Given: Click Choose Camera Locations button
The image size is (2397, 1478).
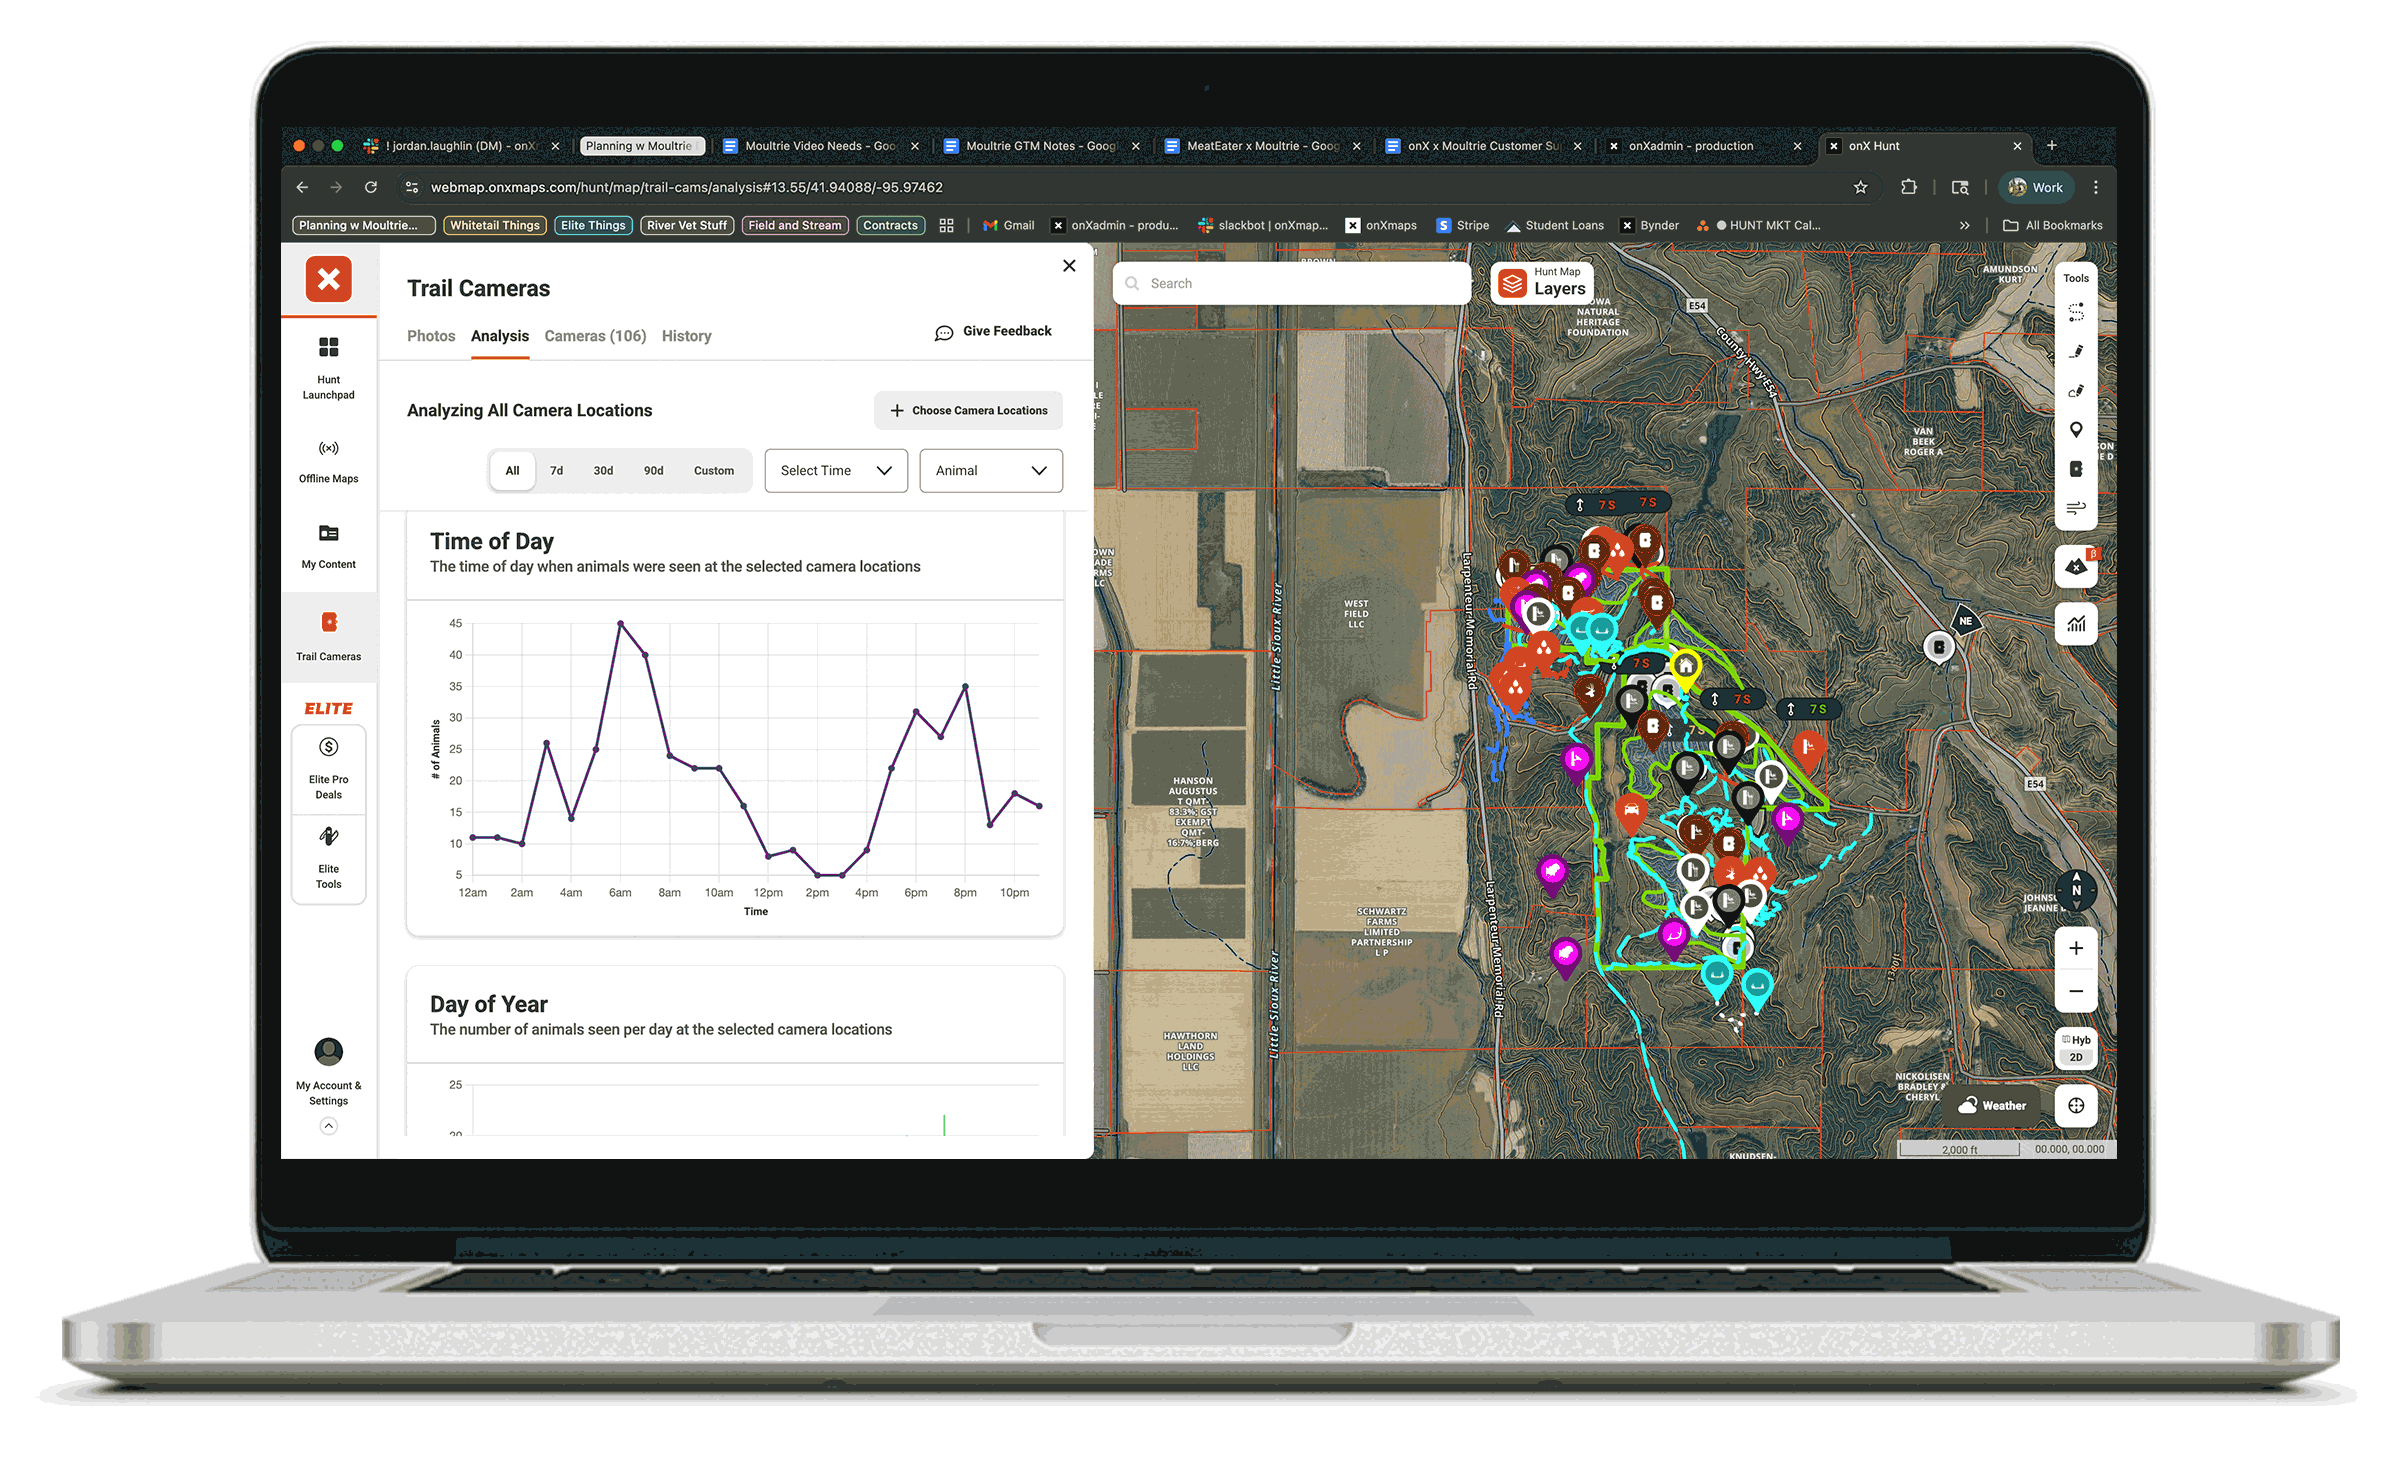Looking at the screenshot, I should point(968,411).
